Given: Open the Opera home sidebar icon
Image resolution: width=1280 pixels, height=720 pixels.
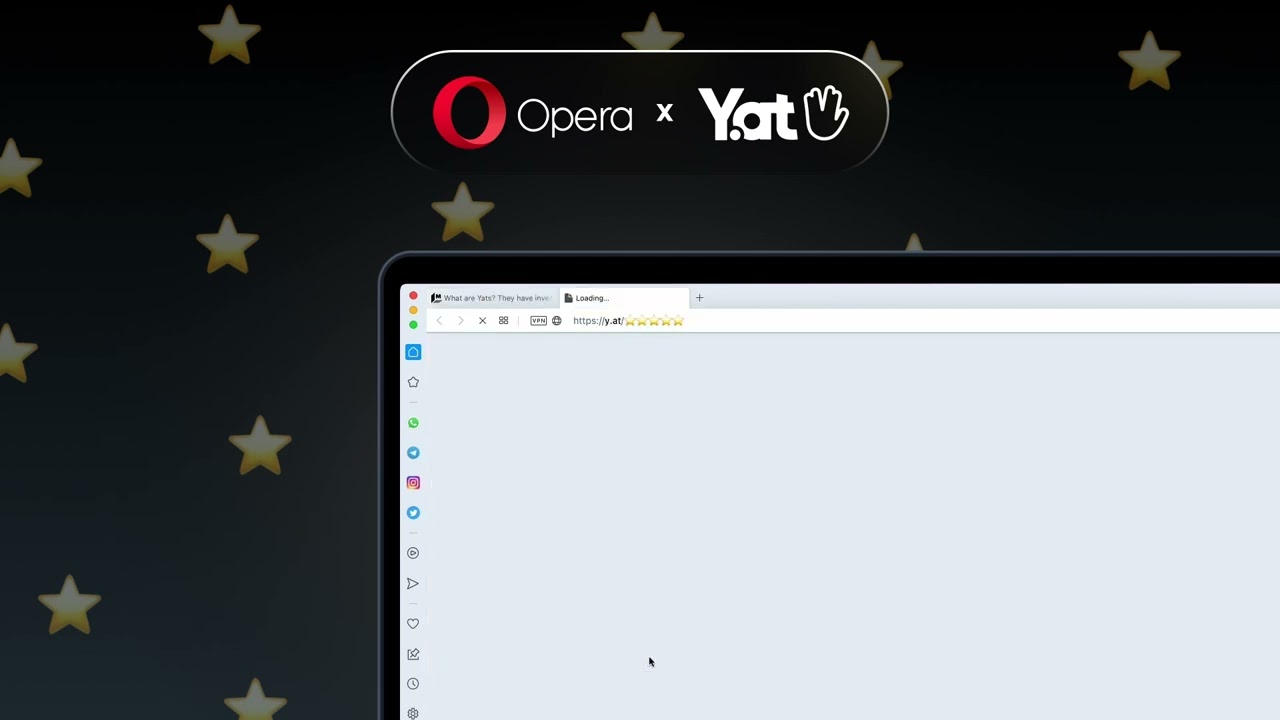Looking at the screenshot, I should [413, 352].
